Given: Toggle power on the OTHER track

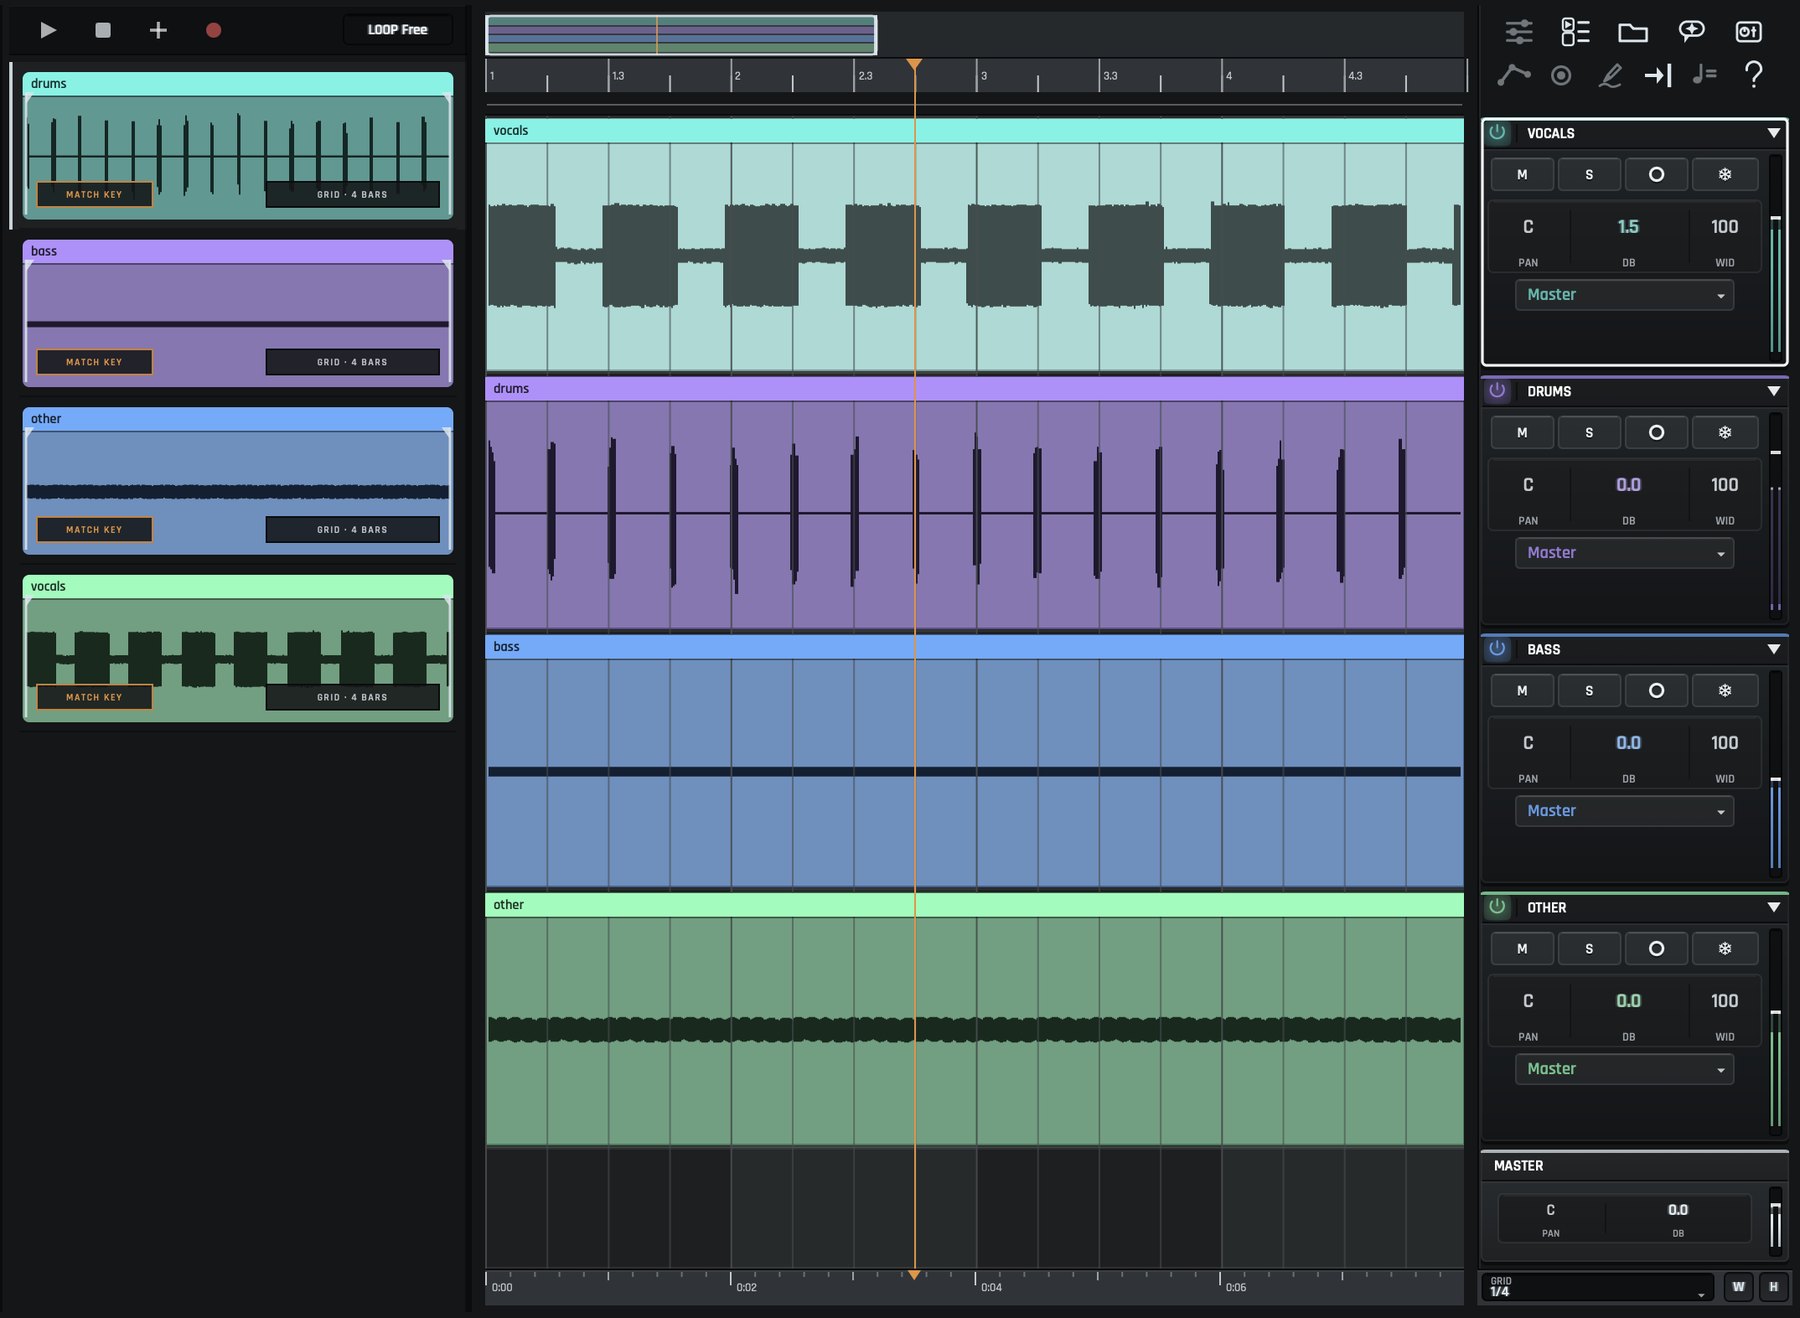Looking at the screenshot, I should 1497,906.
